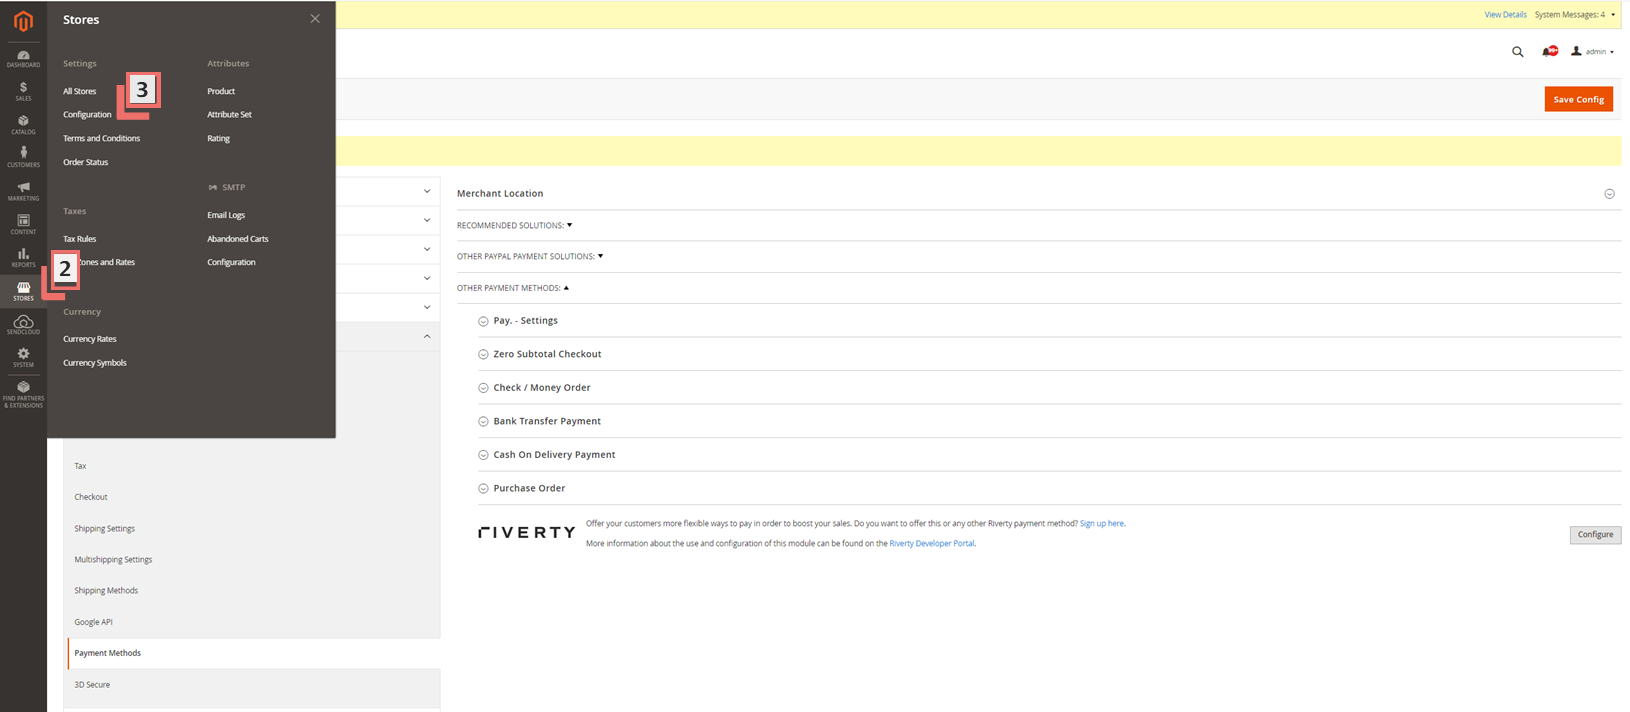This screenshot has width=1630, height=712.
Task: Click Riverty Configure button
Action: [x=1595, y=535]
